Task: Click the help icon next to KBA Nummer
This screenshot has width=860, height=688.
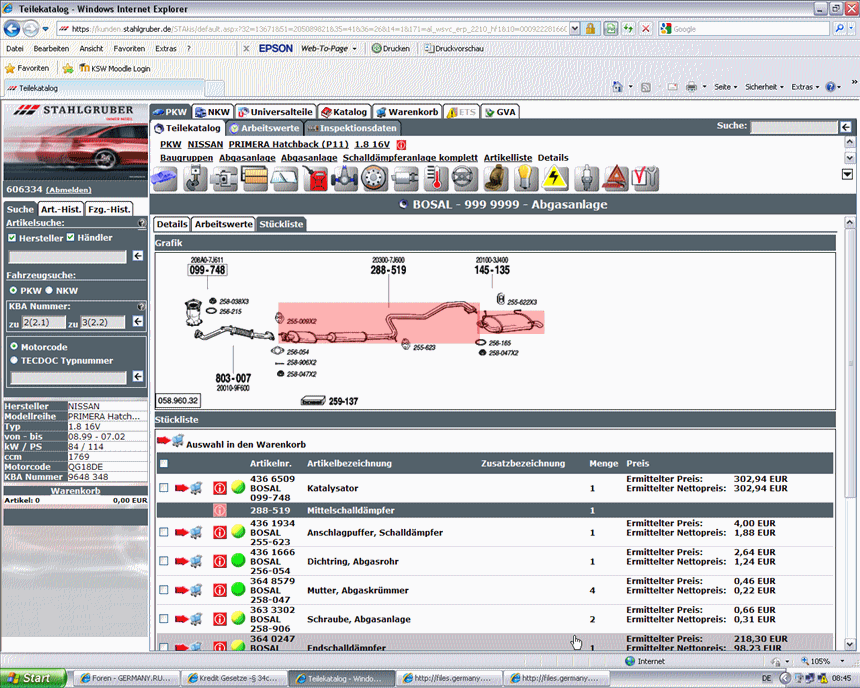Action: tap(142, 306)
